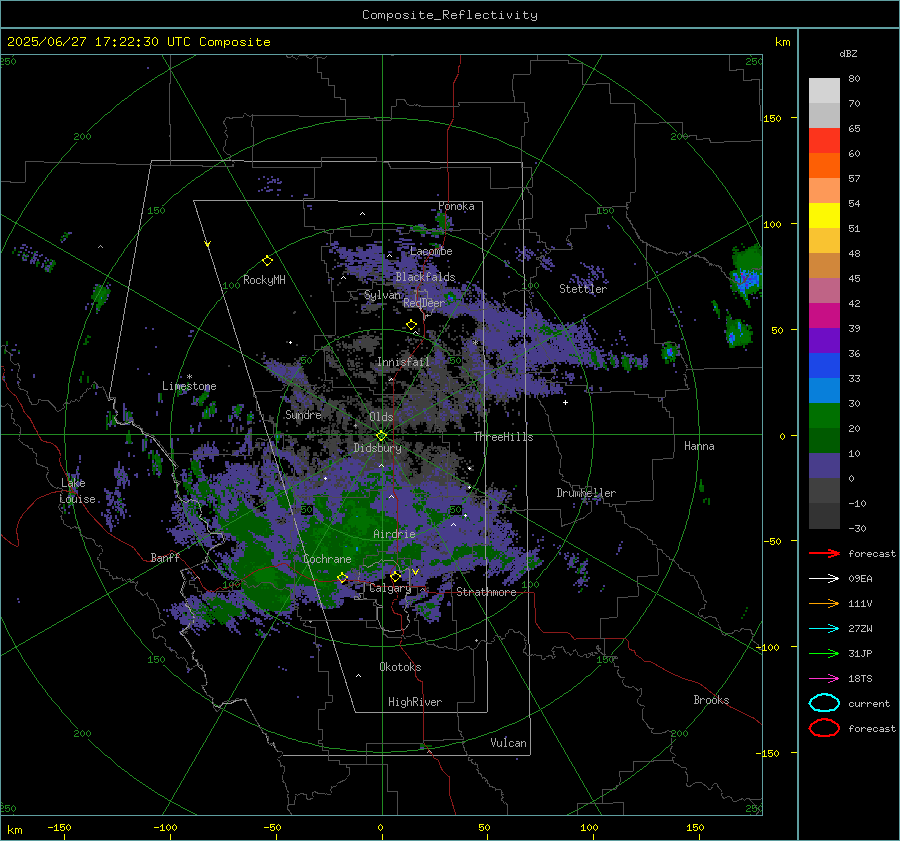Click the indigo 10 dBZ color swatch
Screen dimensions: 900x841
(x=824, y=465)
